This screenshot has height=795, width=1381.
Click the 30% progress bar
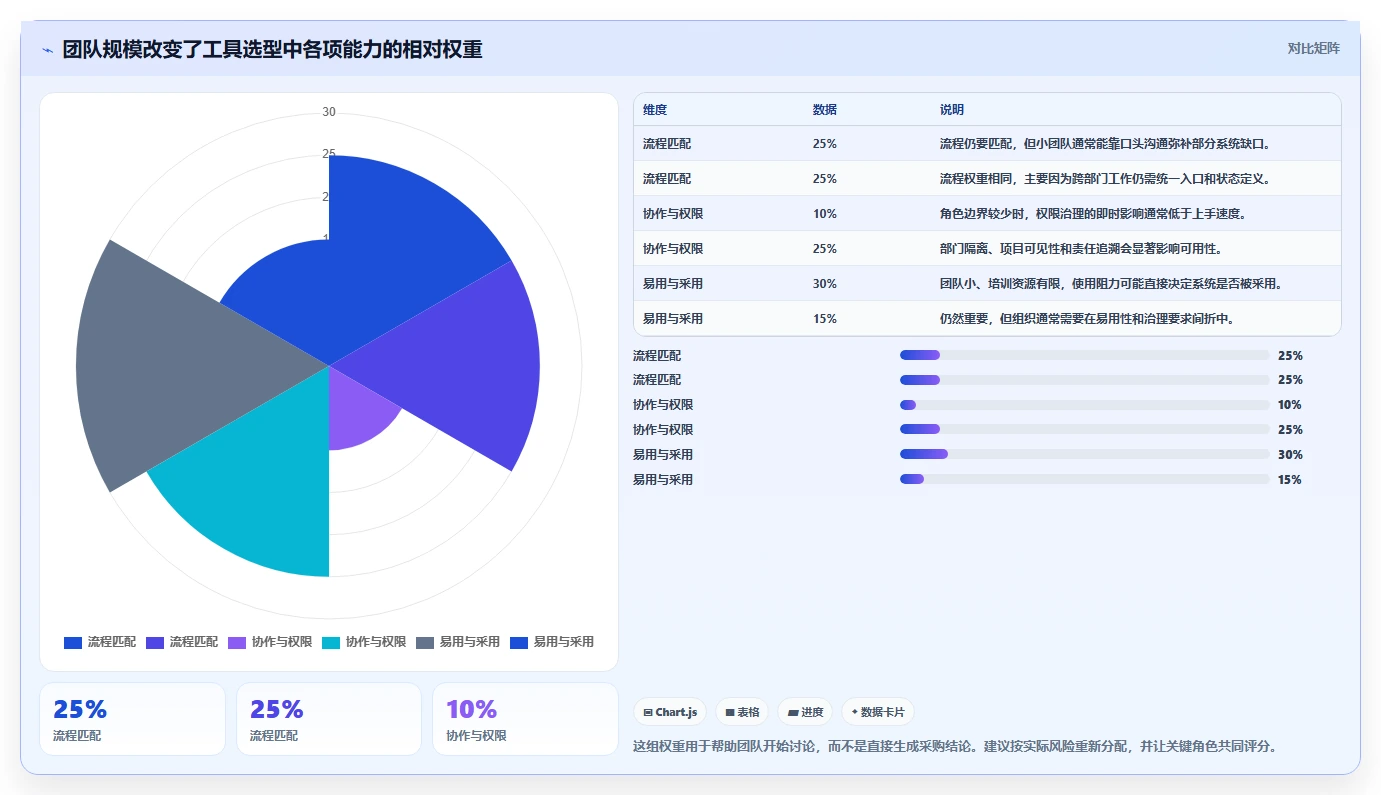(x=1084, y=455)
